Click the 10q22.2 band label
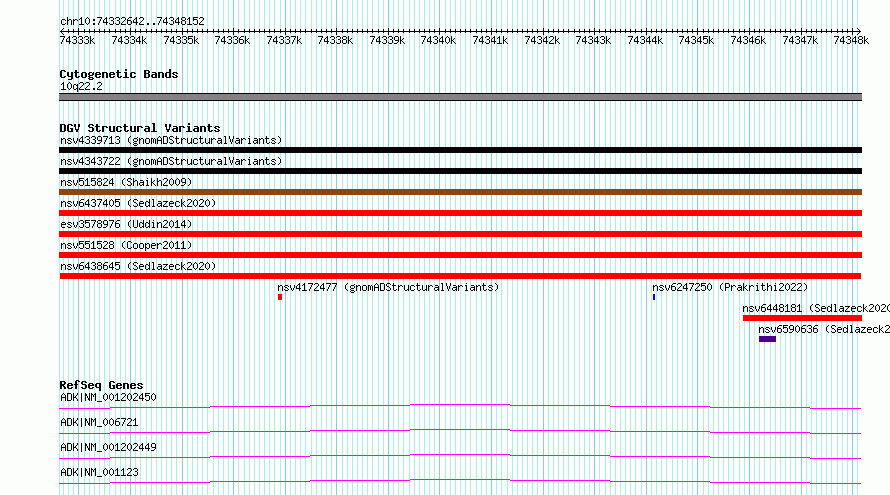The image size is (890, 495). [81, 86]
